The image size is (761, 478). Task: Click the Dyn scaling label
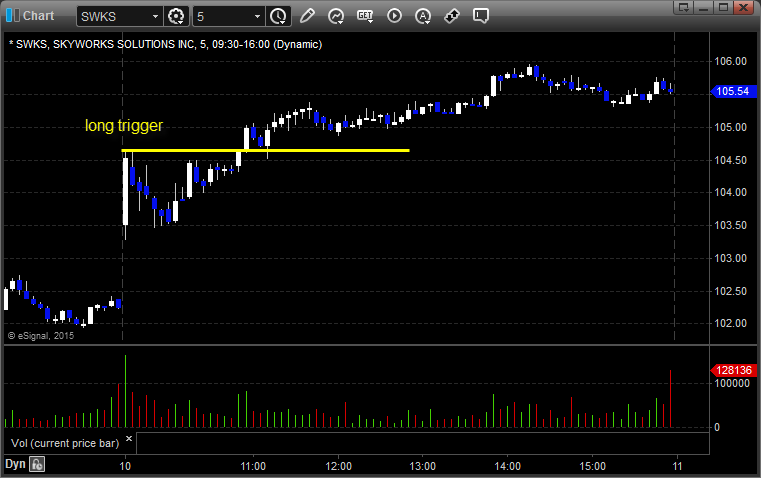pyautogui.click(x=15, y=464)
